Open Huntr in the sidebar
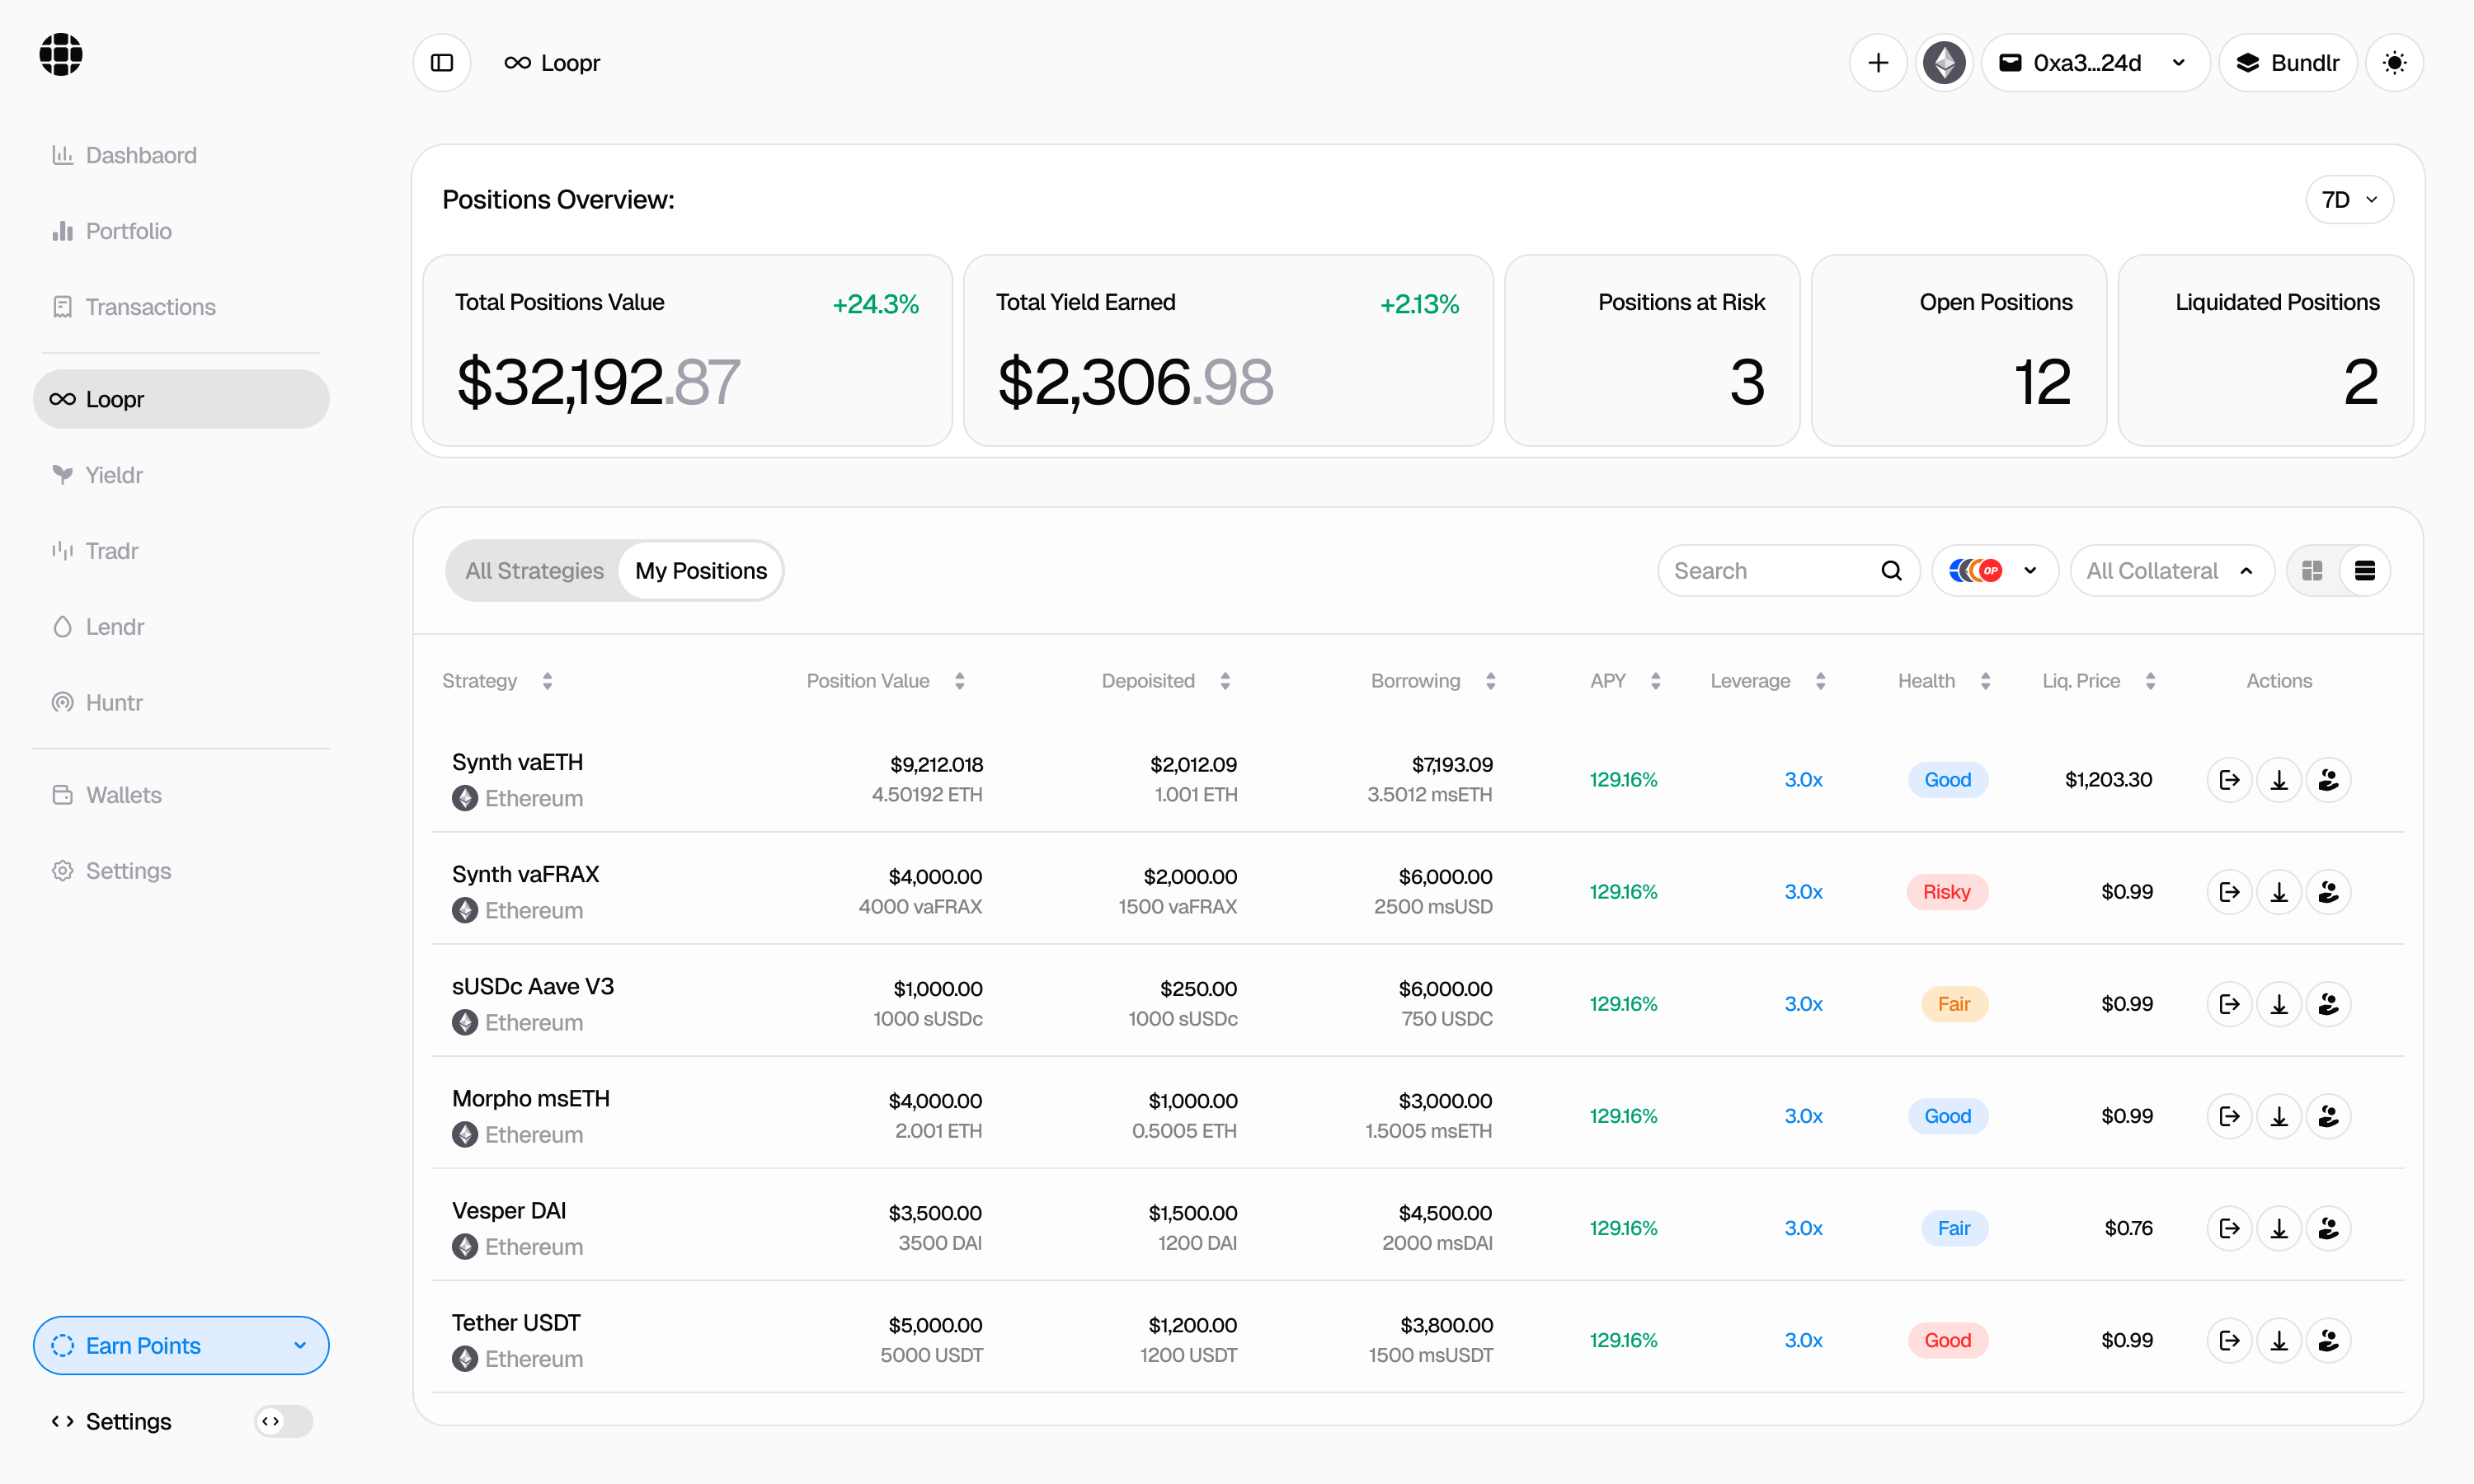Viewport: 2474px width, 1484px height. [181, 703]
